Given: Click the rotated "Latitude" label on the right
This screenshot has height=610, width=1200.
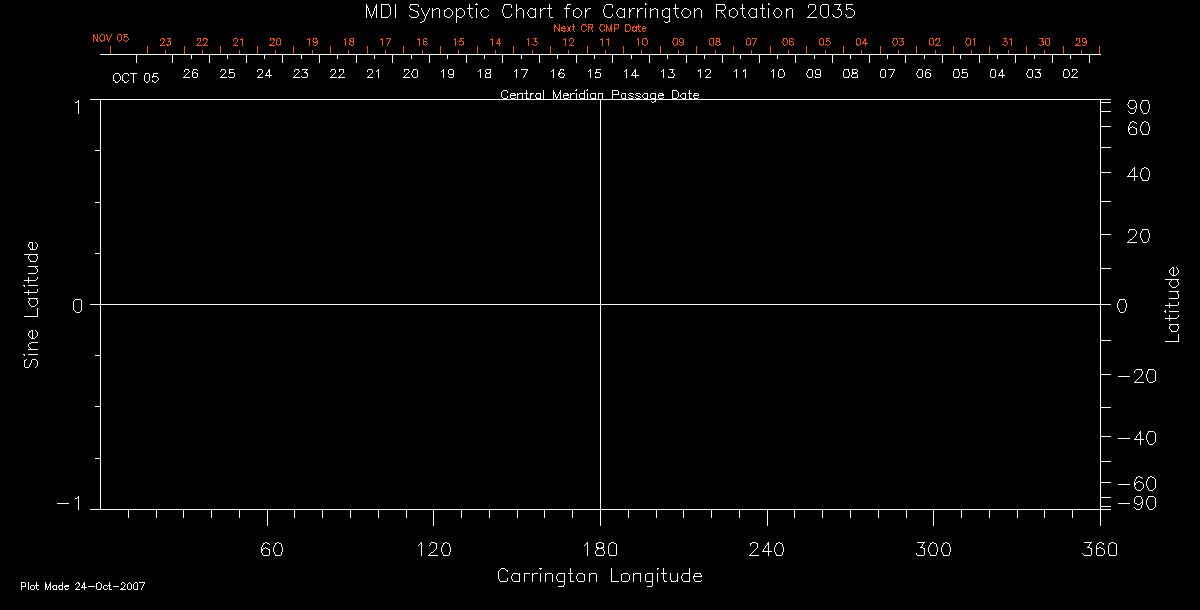Looking at the screenshot, I should pyautogui.click(x=1172, y=304).
